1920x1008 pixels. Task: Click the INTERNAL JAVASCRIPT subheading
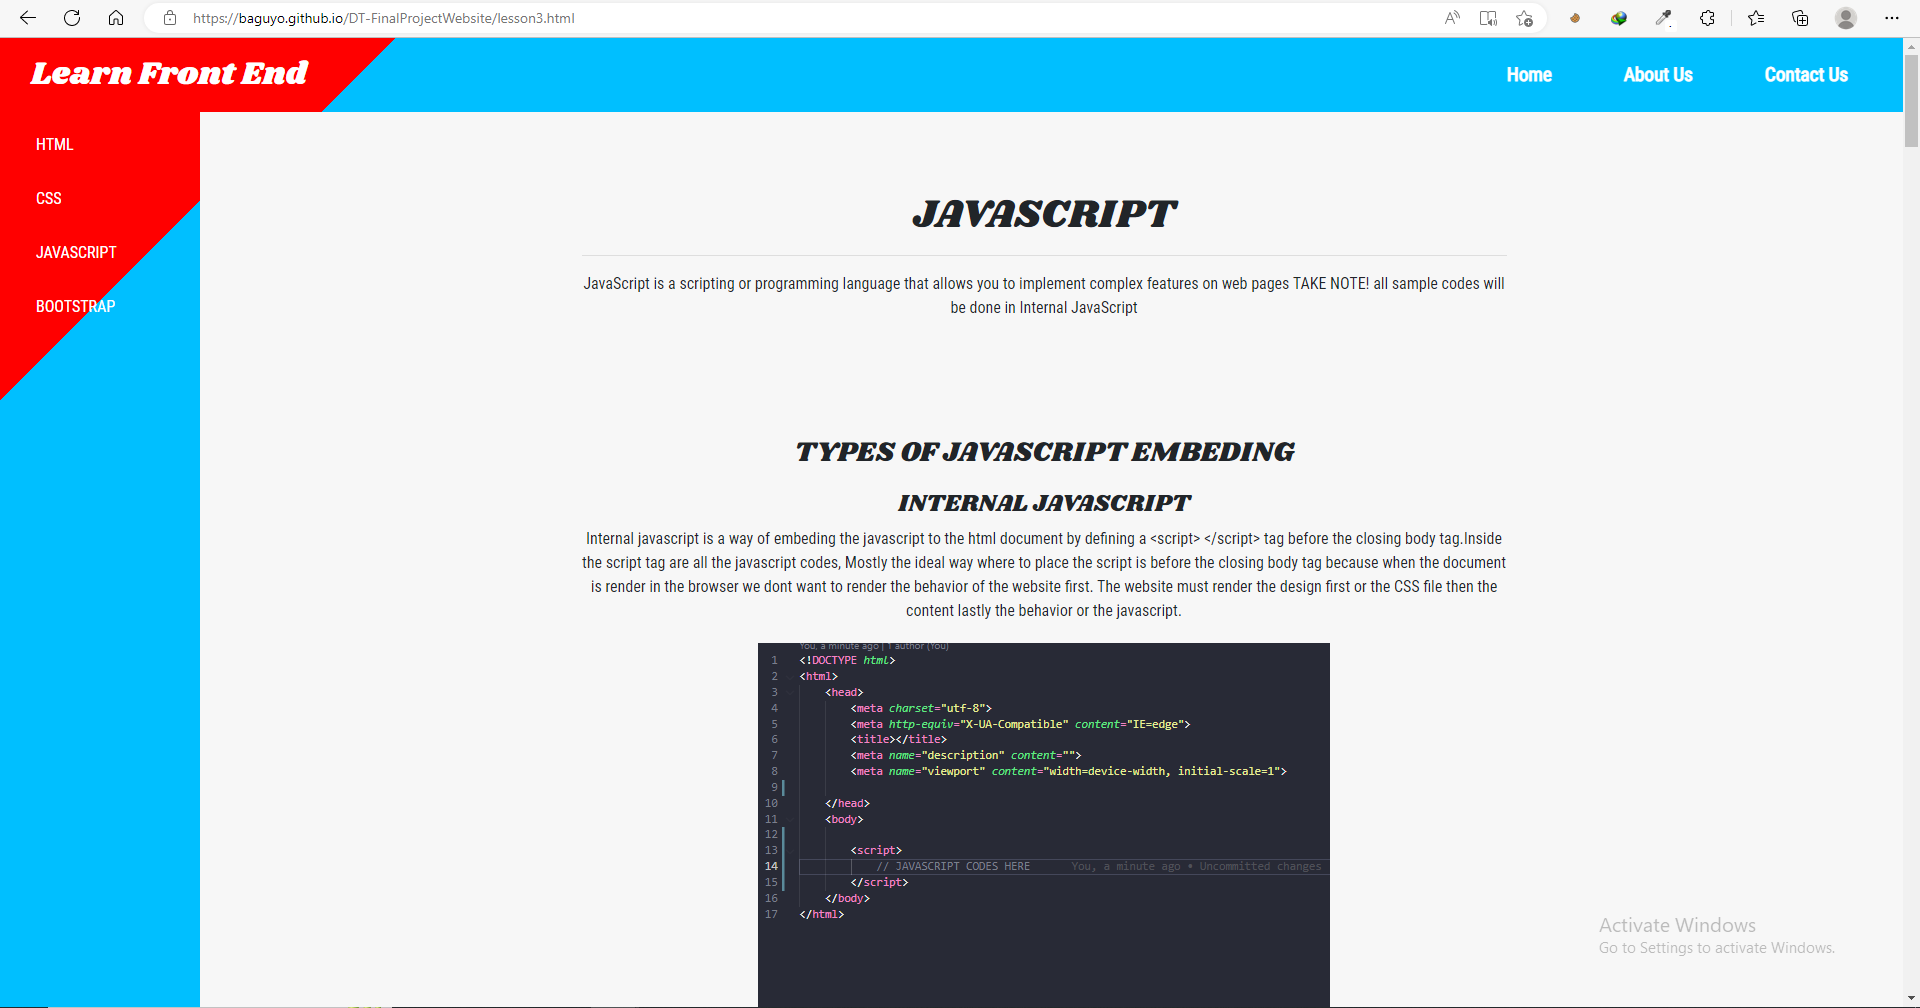coord(1044,503)
